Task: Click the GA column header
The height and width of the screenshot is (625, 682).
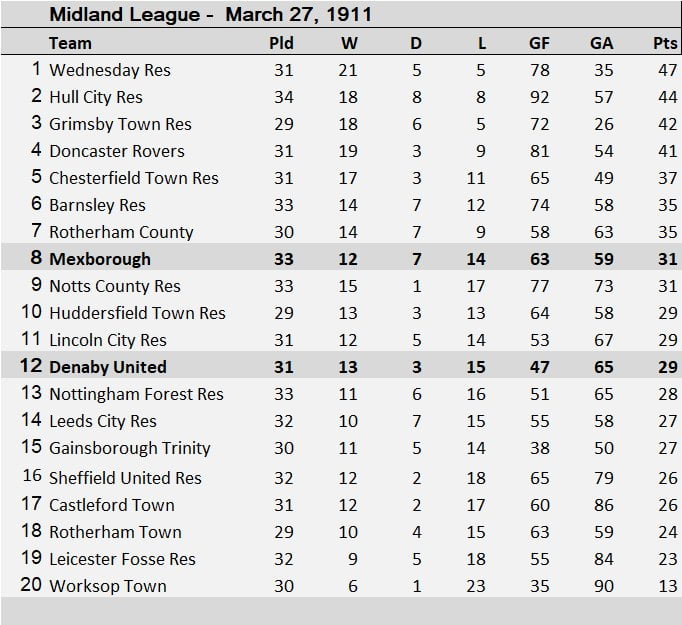Action: (x=602, y=43)
